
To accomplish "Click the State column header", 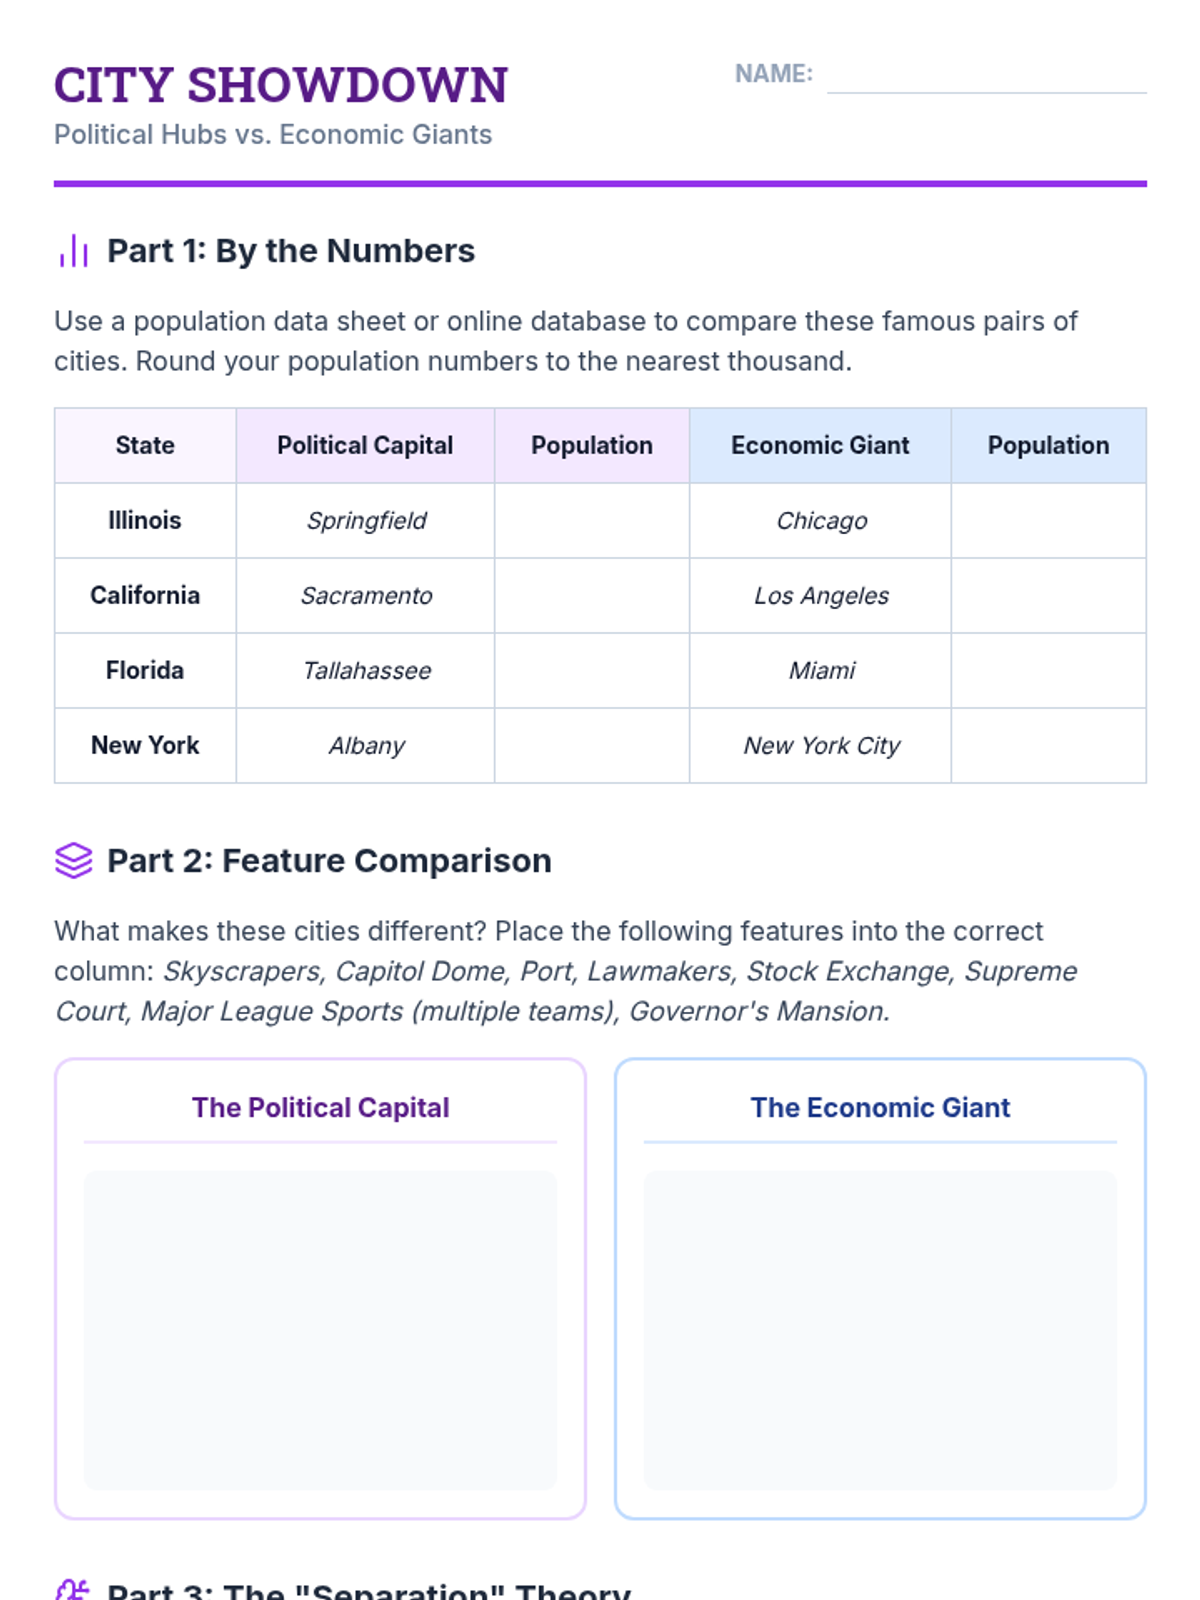I will pyautogui.click(x=145, y=446).
